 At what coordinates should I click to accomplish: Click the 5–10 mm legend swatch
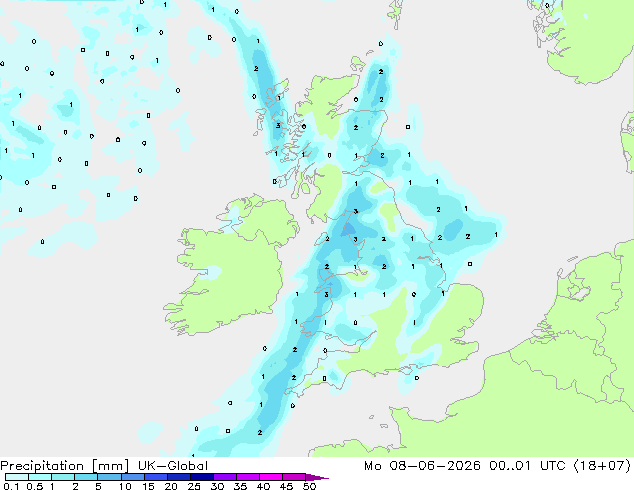[109, 477]
